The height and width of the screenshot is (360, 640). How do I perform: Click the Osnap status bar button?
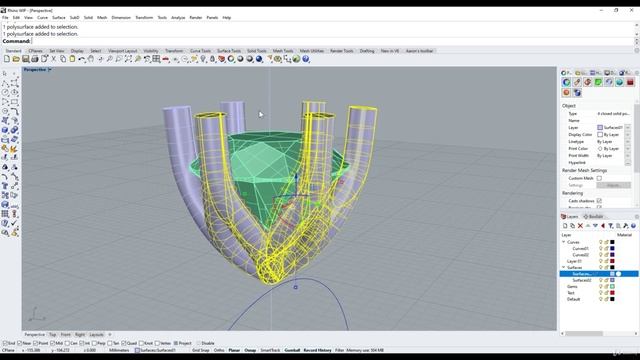(250, 350)
